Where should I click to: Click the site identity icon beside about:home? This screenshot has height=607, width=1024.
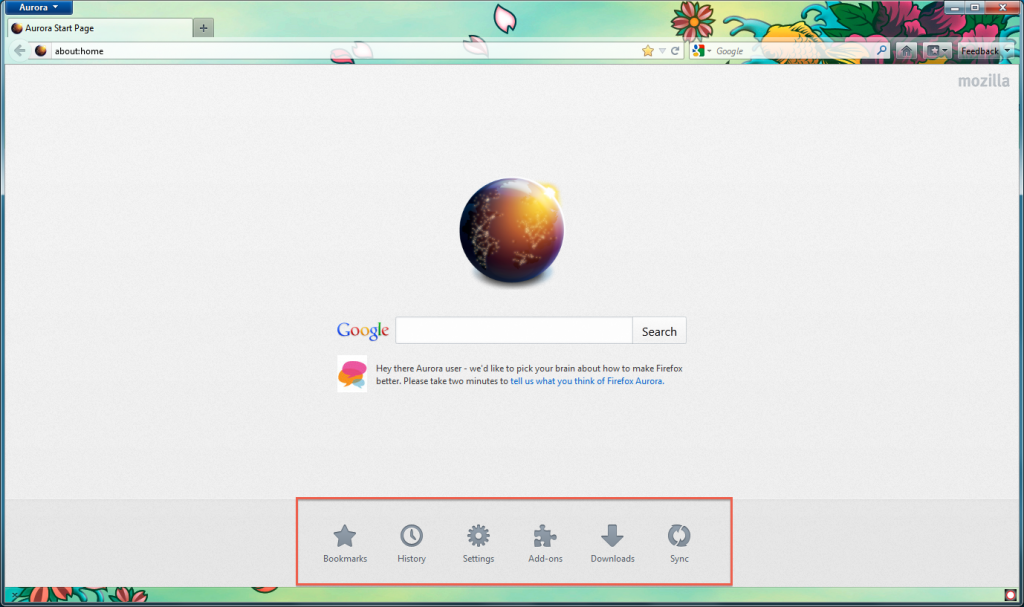point(40,50)
